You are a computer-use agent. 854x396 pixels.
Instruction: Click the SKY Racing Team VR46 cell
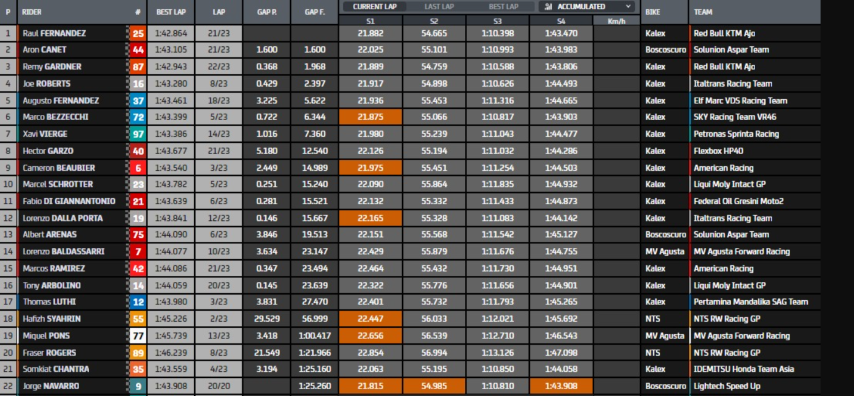coord(755,117)
